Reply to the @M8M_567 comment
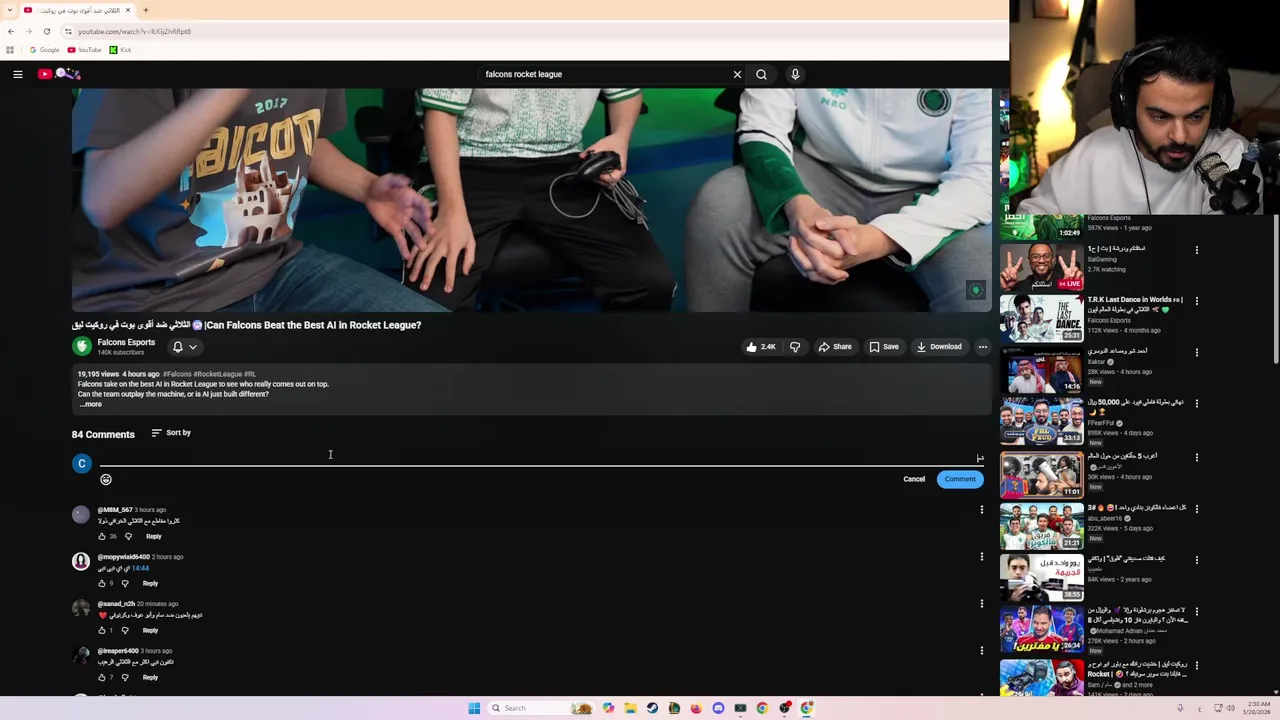This screenshot has width=1280, height=720. click(153, 536)
